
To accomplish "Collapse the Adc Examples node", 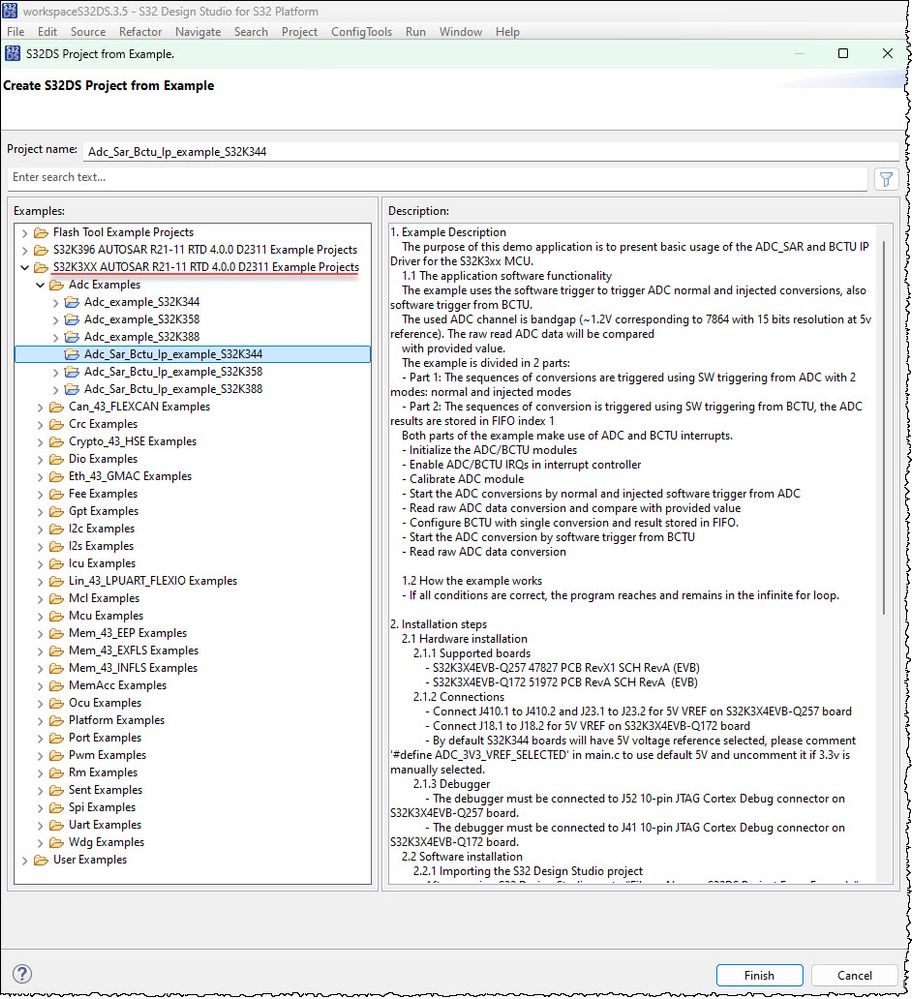I will 40,285.
